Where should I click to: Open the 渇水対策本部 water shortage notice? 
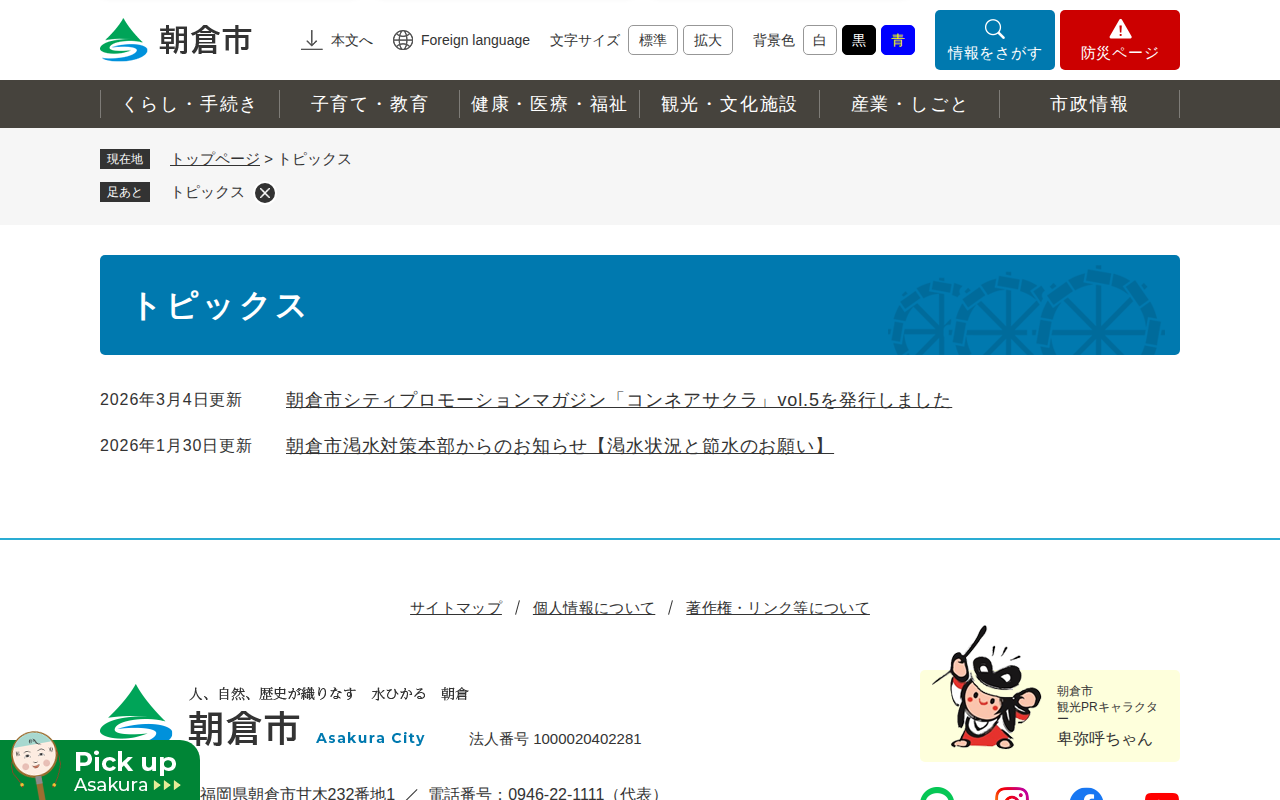tap(560, 446)
